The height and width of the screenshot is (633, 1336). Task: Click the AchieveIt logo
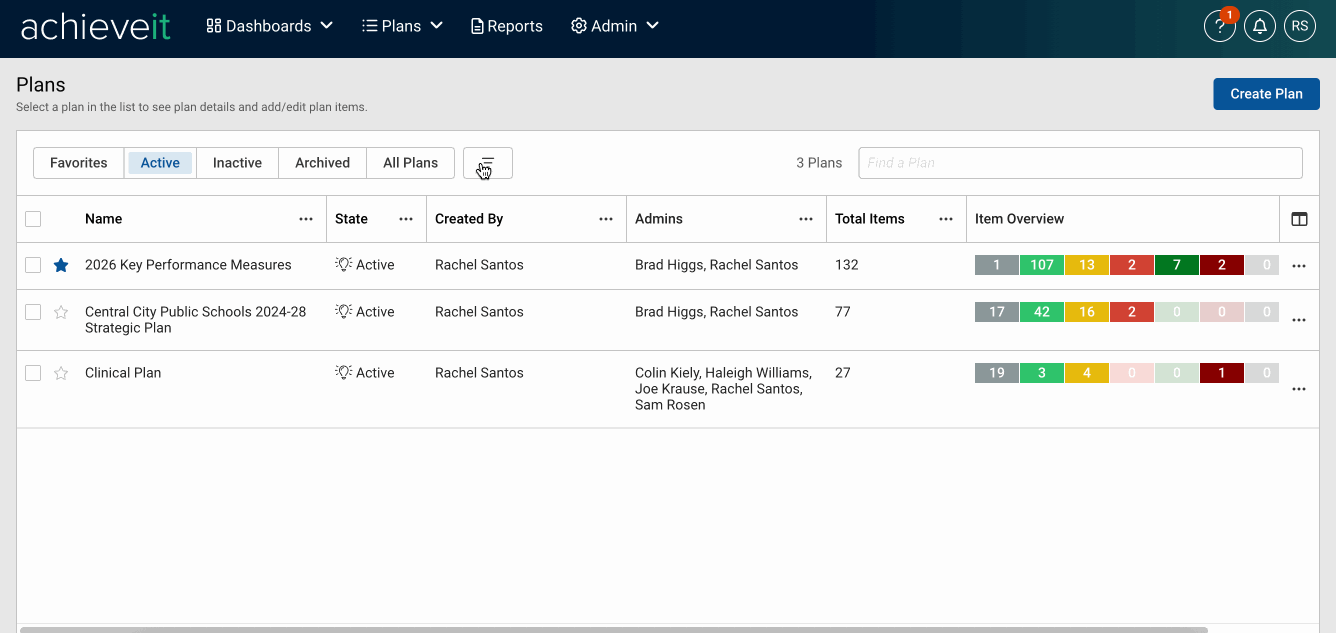(x=96, y=26)
